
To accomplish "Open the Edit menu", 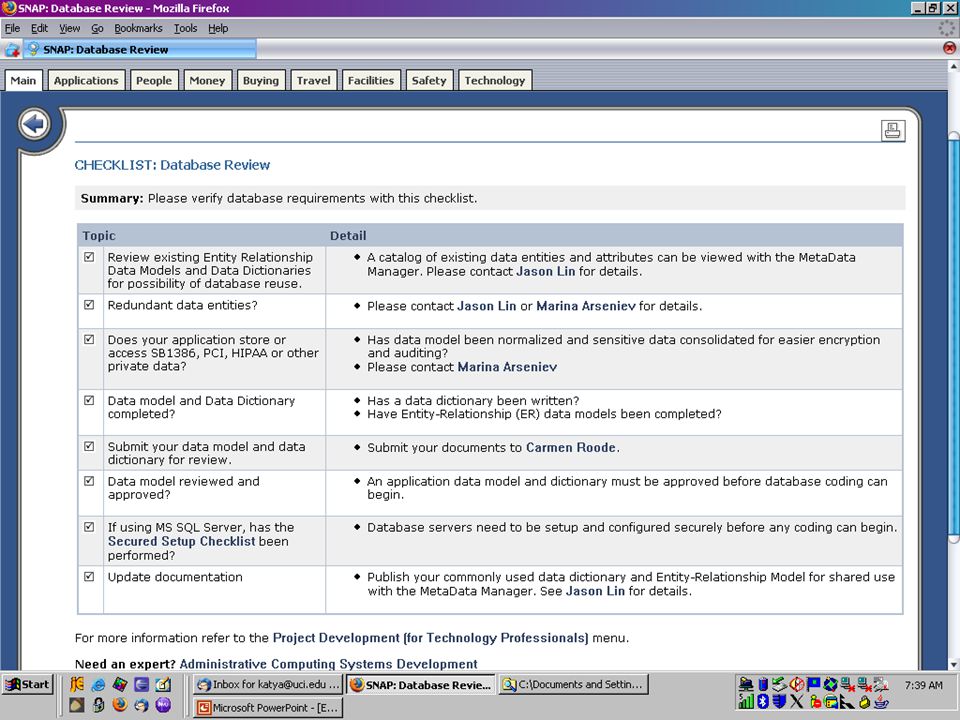I will [x=39, y=28].
